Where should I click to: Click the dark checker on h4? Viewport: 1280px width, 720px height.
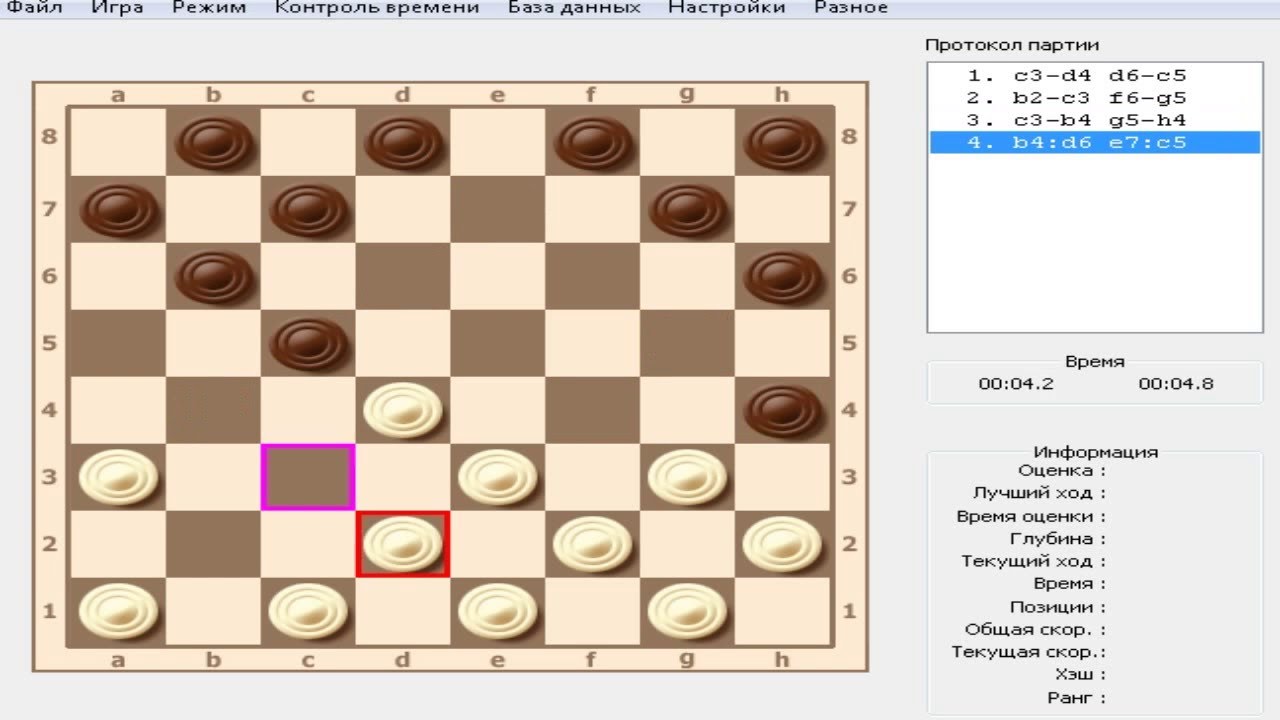pos(782,410)
